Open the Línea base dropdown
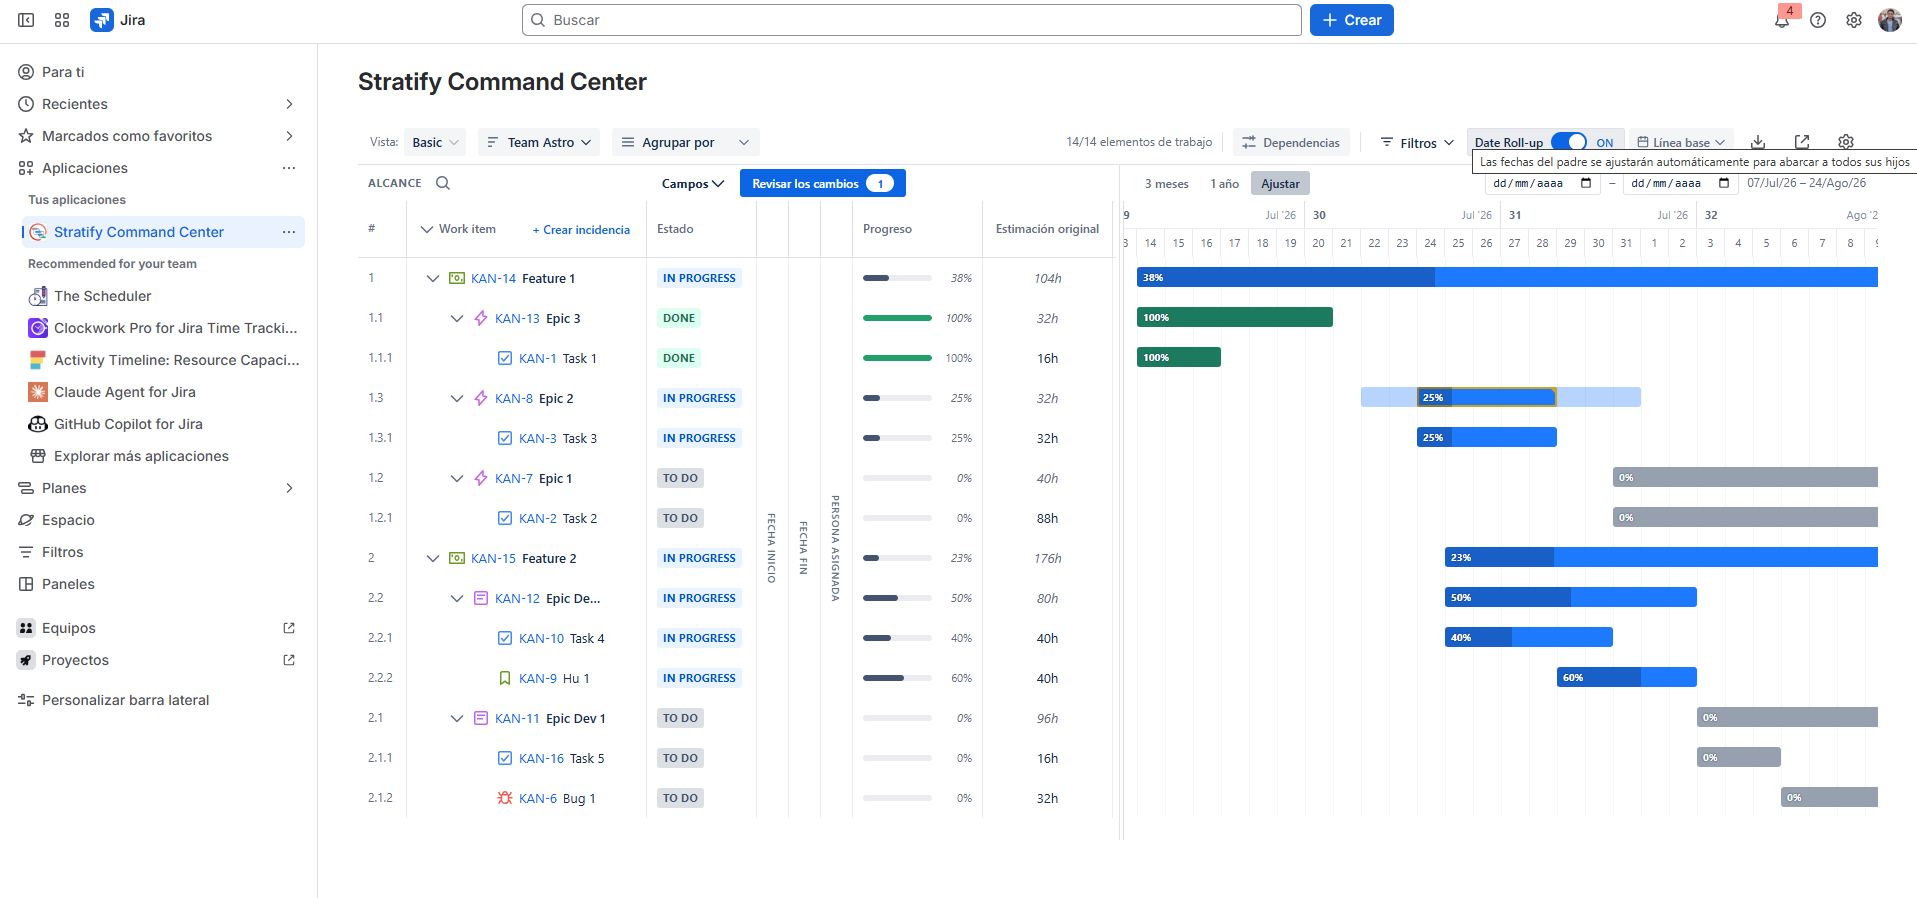The height and width of the screenshot is (898, 1917). [x=1681, y=142]
